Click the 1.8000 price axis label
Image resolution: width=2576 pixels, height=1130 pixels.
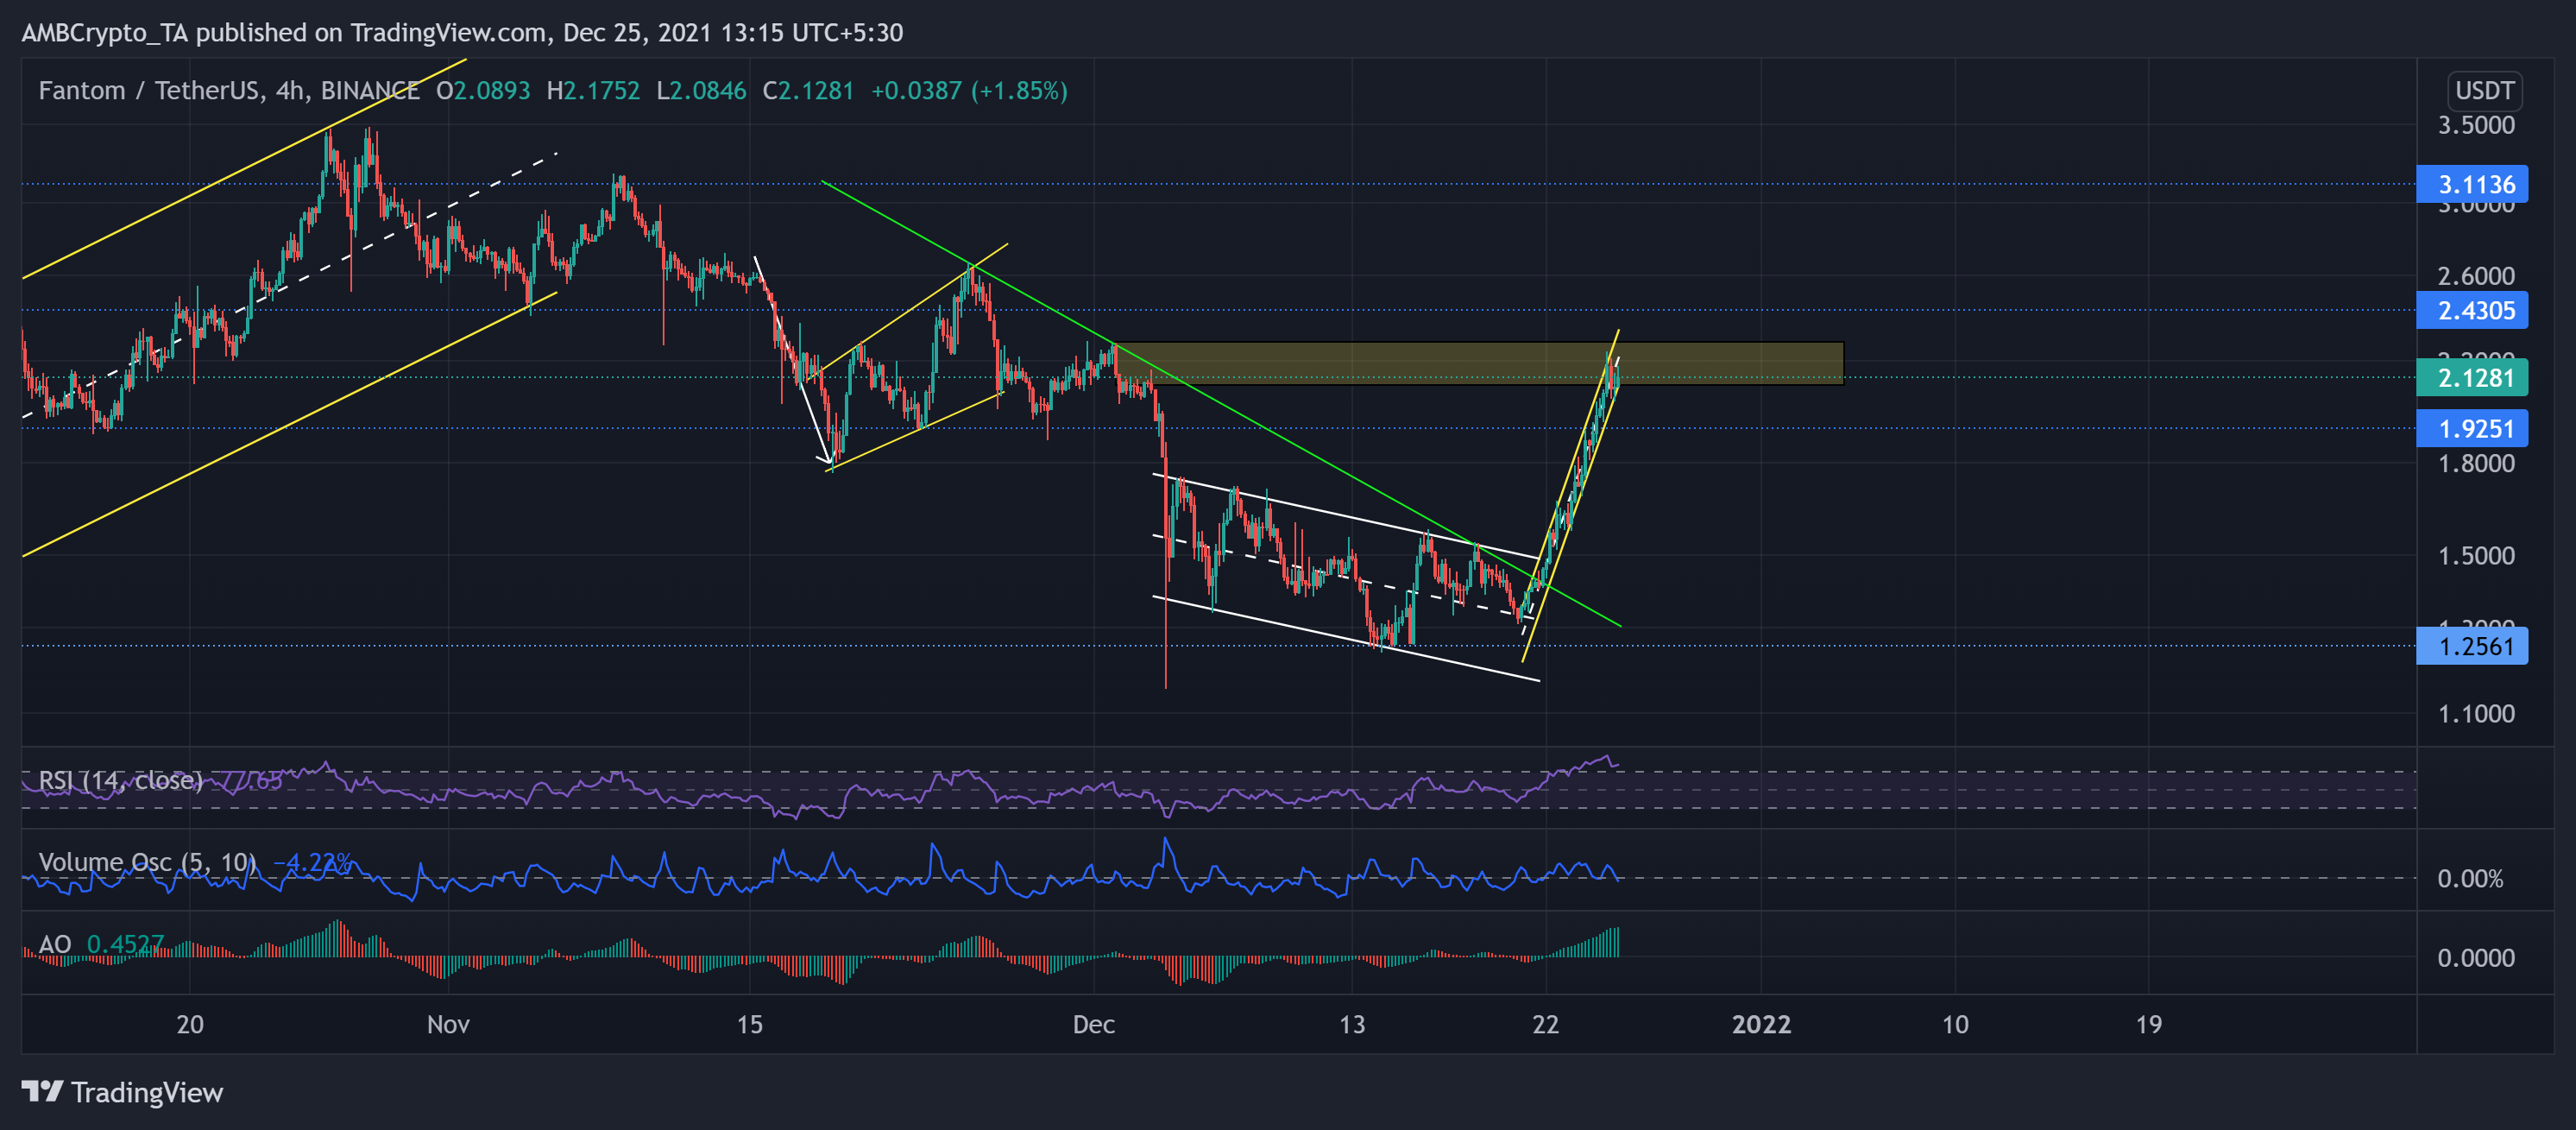click(x=2476, y=464)
